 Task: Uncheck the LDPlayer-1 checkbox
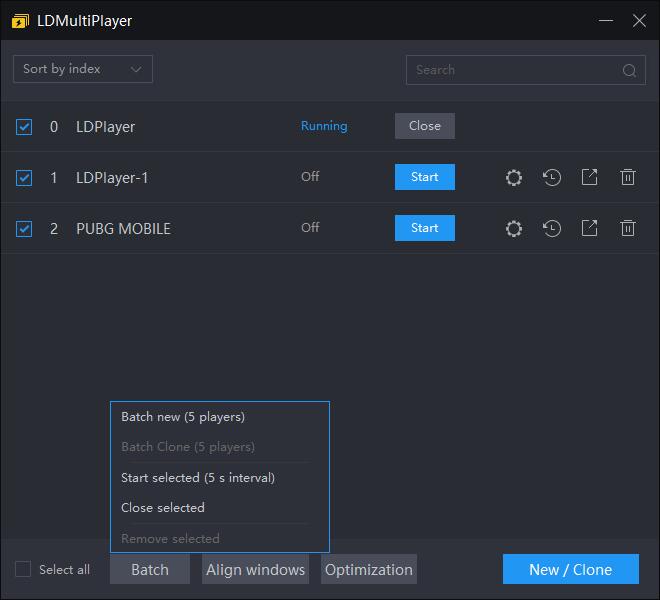[24, 178]
